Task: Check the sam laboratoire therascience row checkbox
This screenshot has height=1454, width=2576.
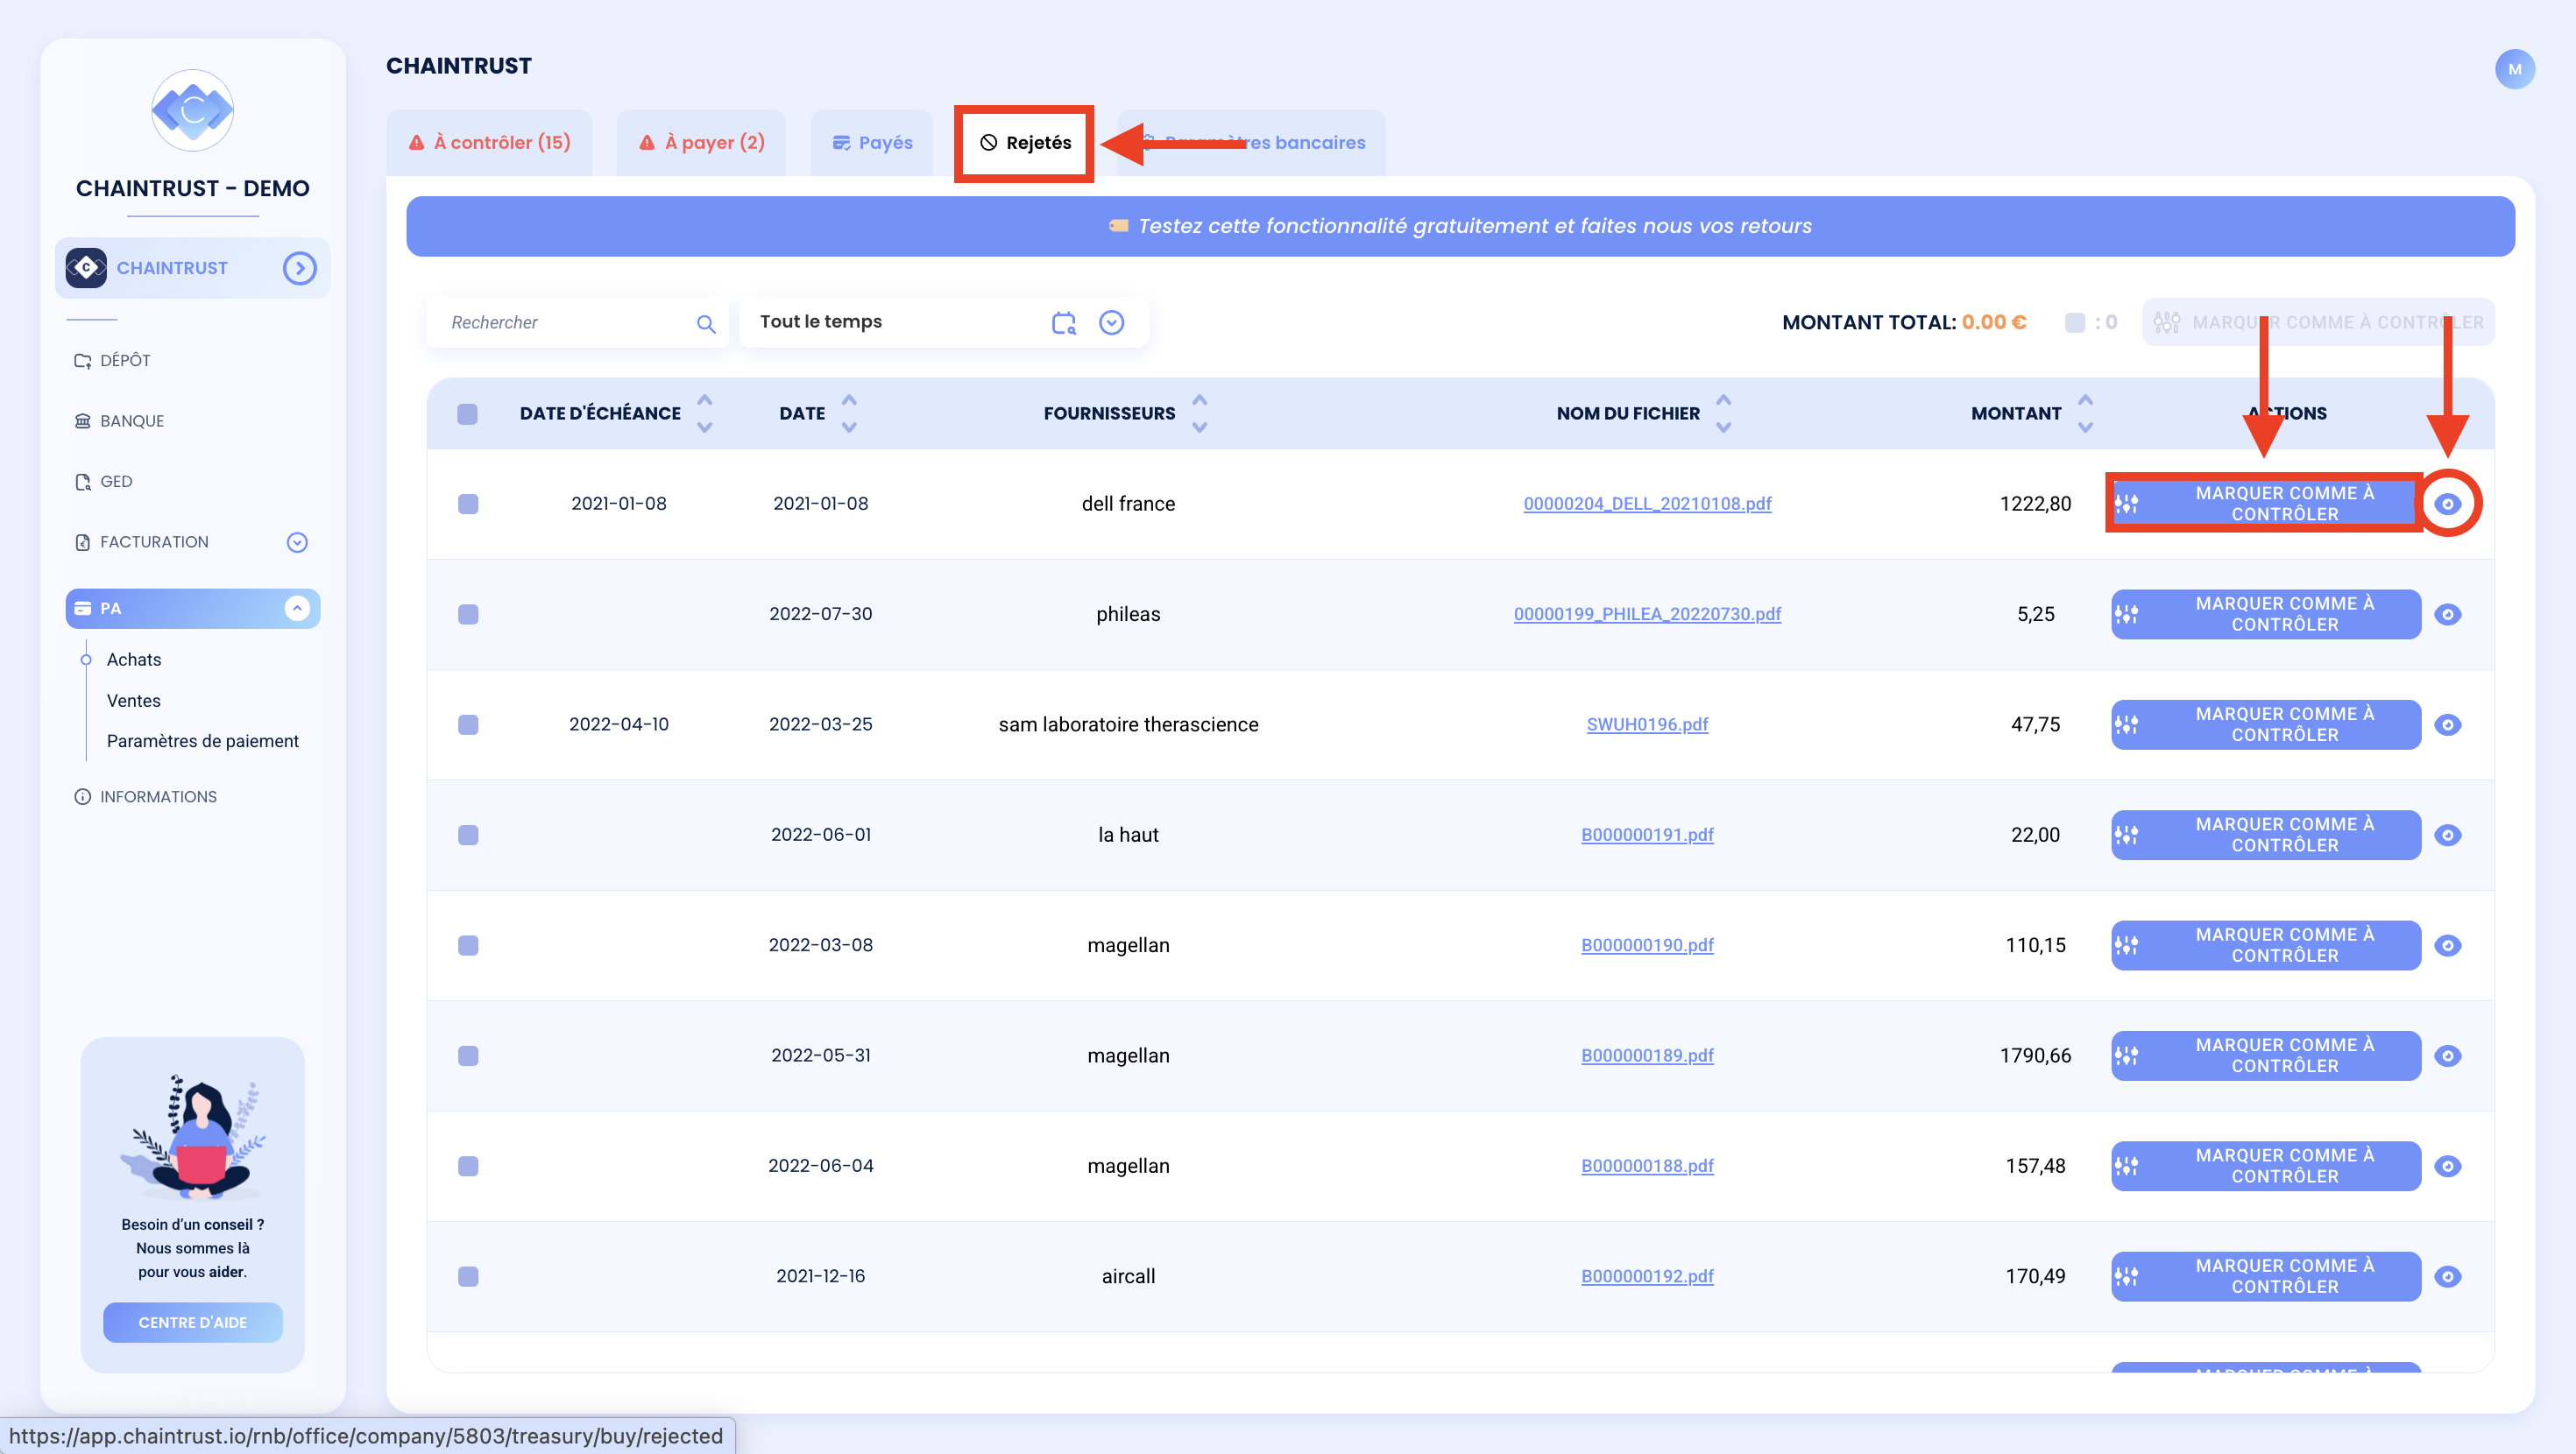Action: pos(467,724)
